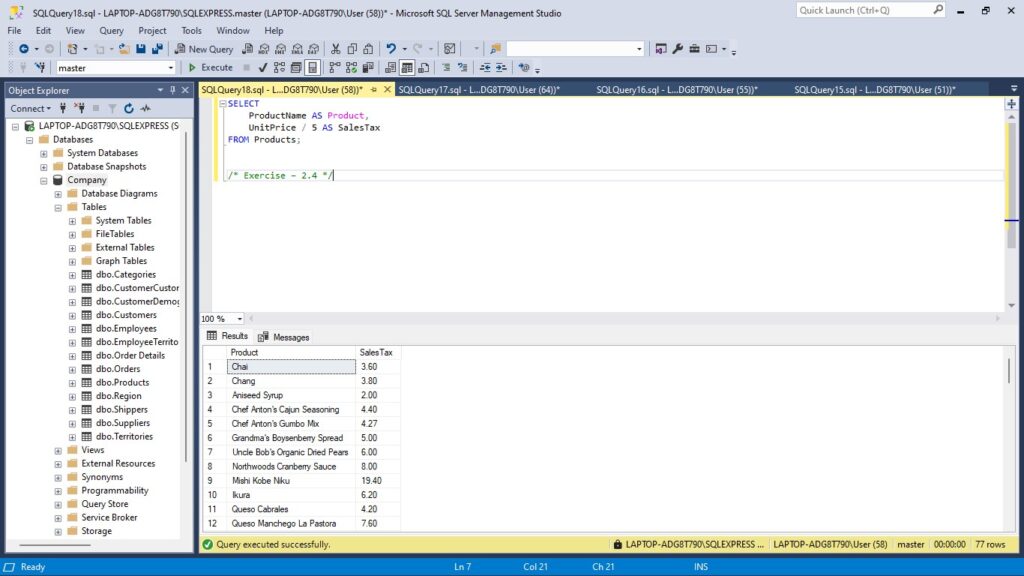This screenshot has height=576, width=1024.
Task: Collapse the Company database node
Action: [44, 180]
